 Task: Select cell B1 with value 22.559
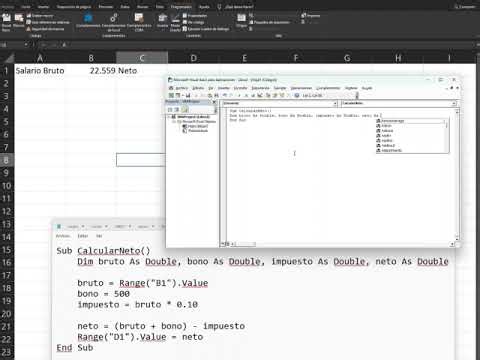[x=91, y=71]
